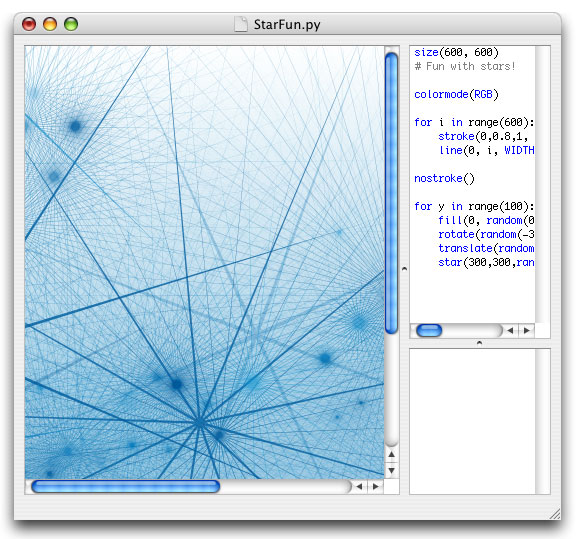This screenshot has height=539, width=579.
Task: Click the blue canvas vertical scroll thumb
Action: [391, 193]
